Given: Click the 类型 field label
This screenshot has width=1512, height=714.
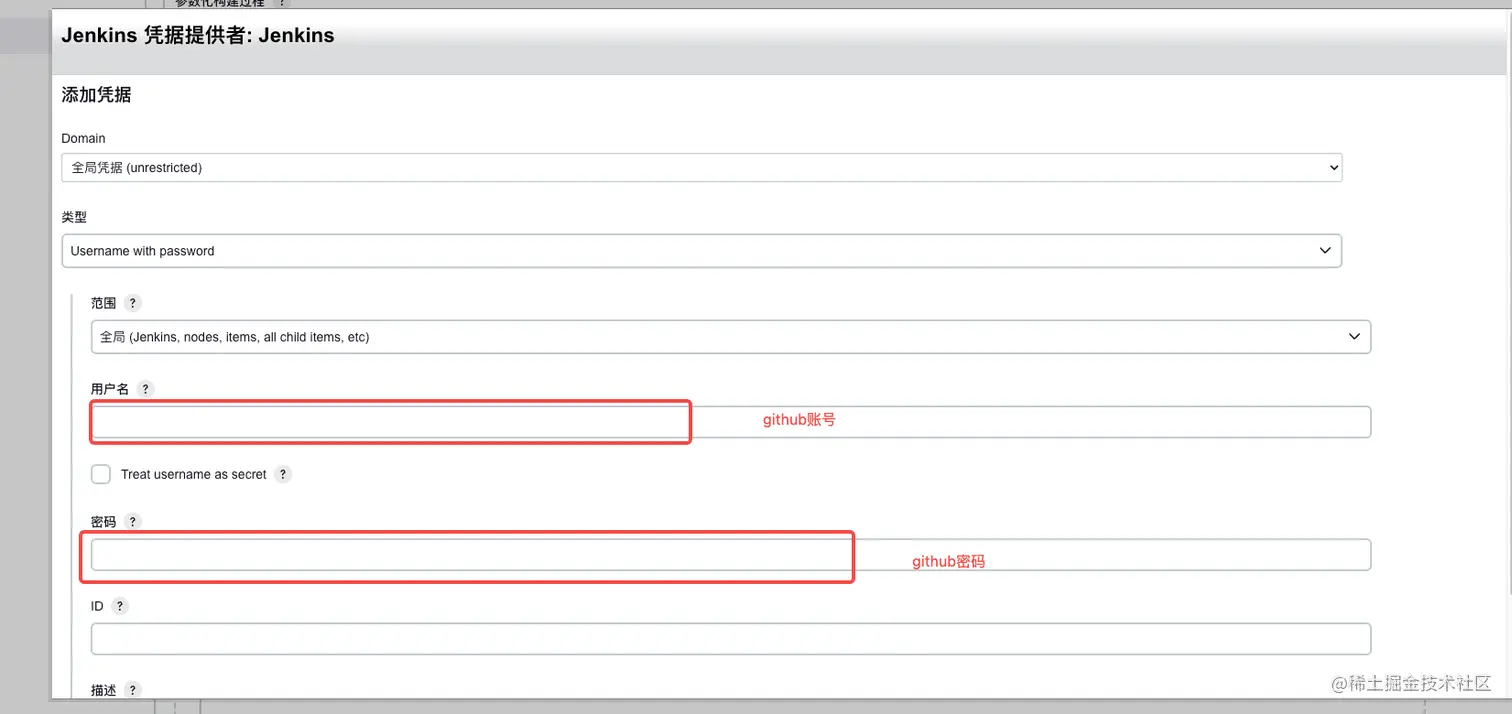Looking at the screenshot, I should click(x=74, y=217).
